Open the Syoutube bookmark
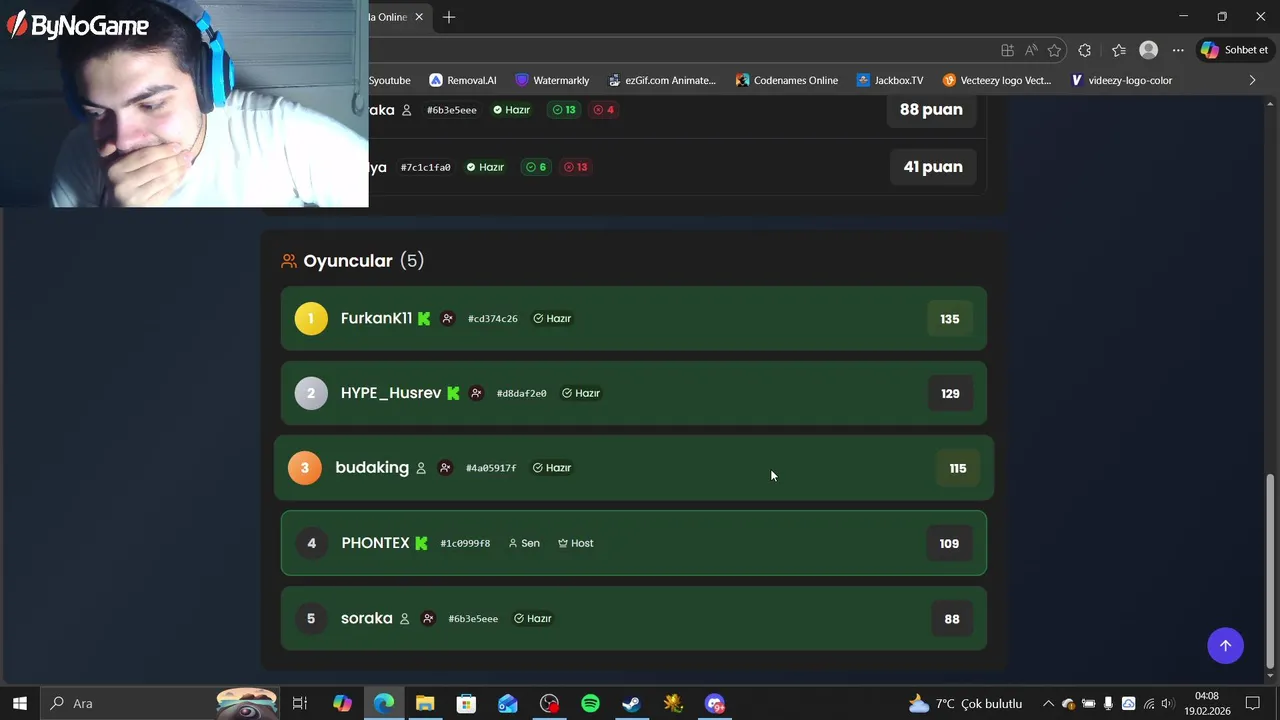1280x720 pixels. [390, 80]
